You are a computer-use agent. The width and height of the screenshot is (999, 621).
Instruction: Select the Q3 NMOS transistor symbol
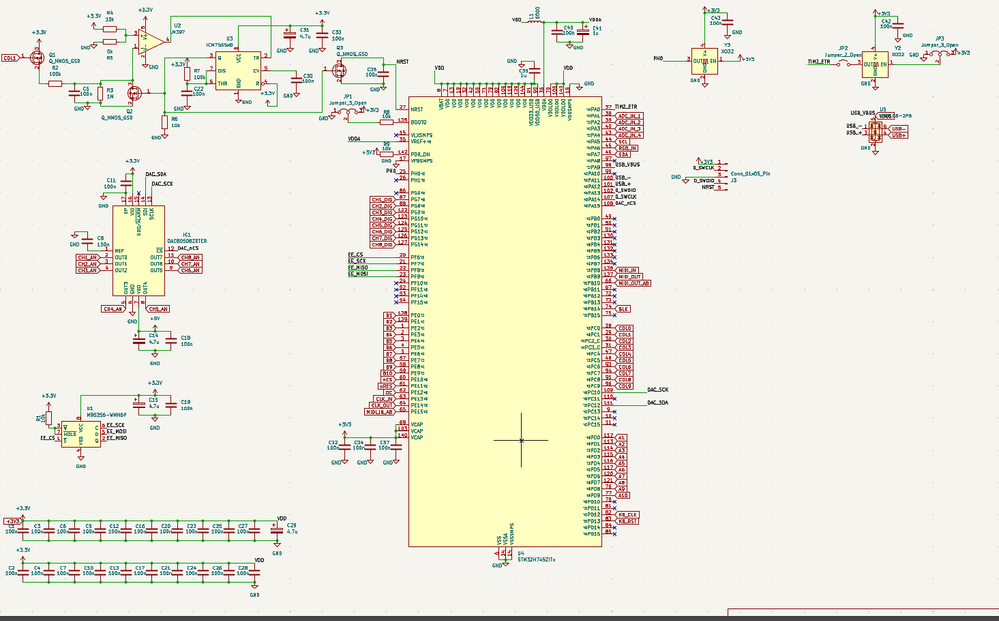(338, 71)
